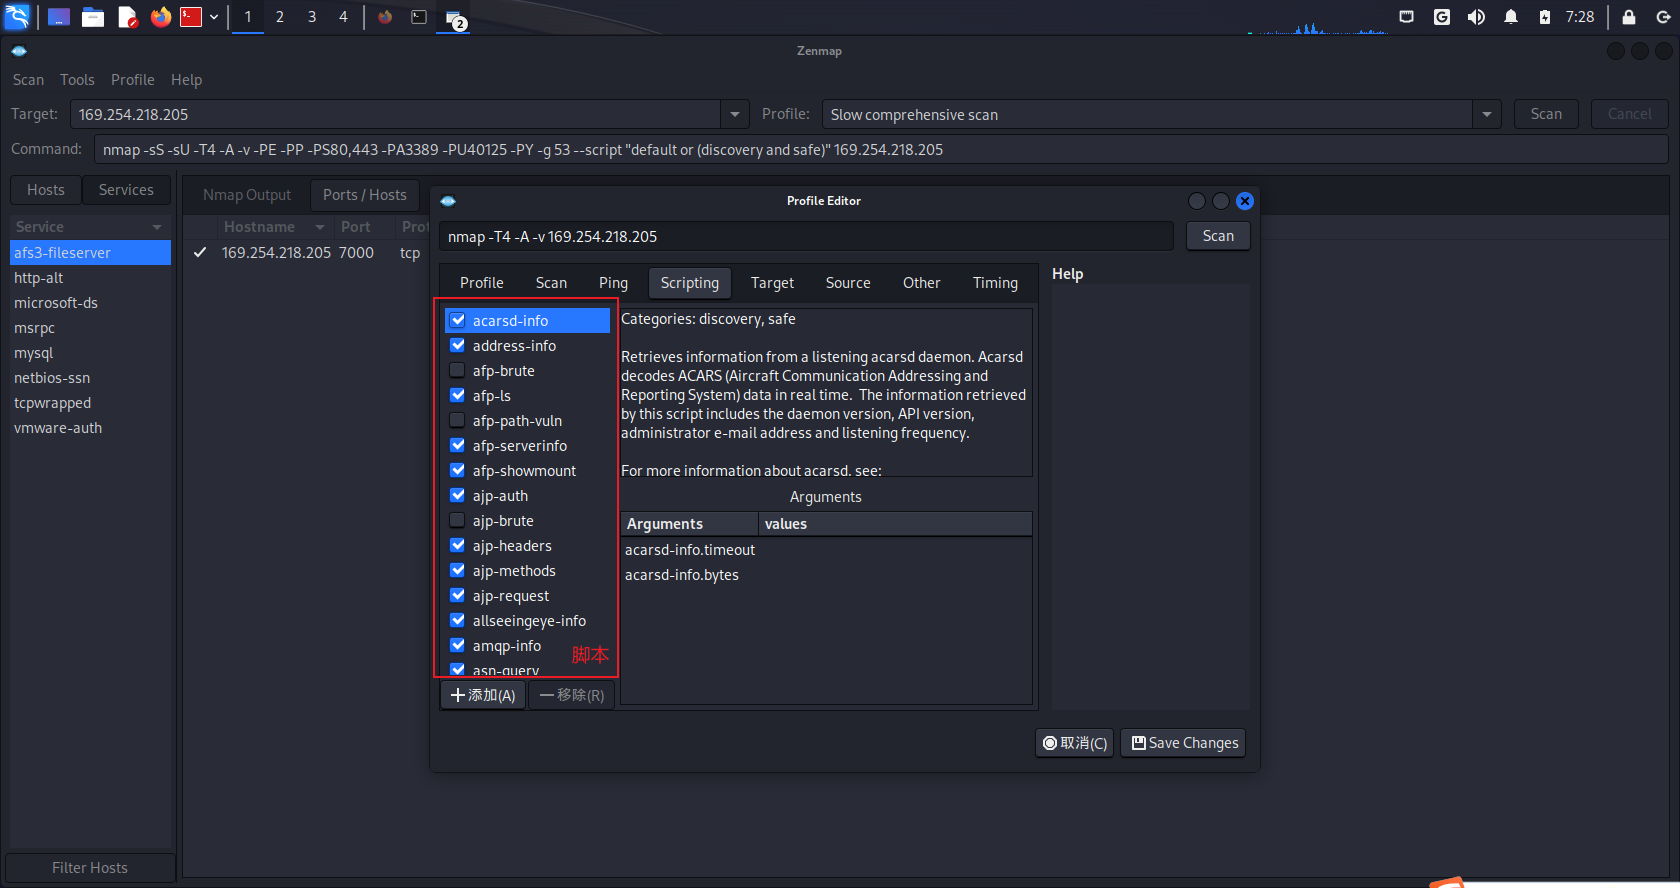Select the vmware-auth service
1680x888 pixels.
(90, 428)
